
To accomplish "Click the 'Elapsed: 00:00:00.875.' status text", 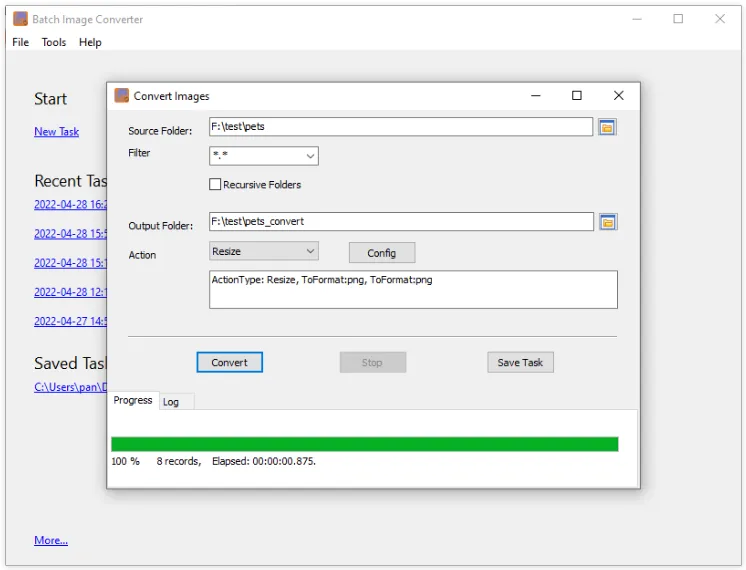I will point(264,461).
